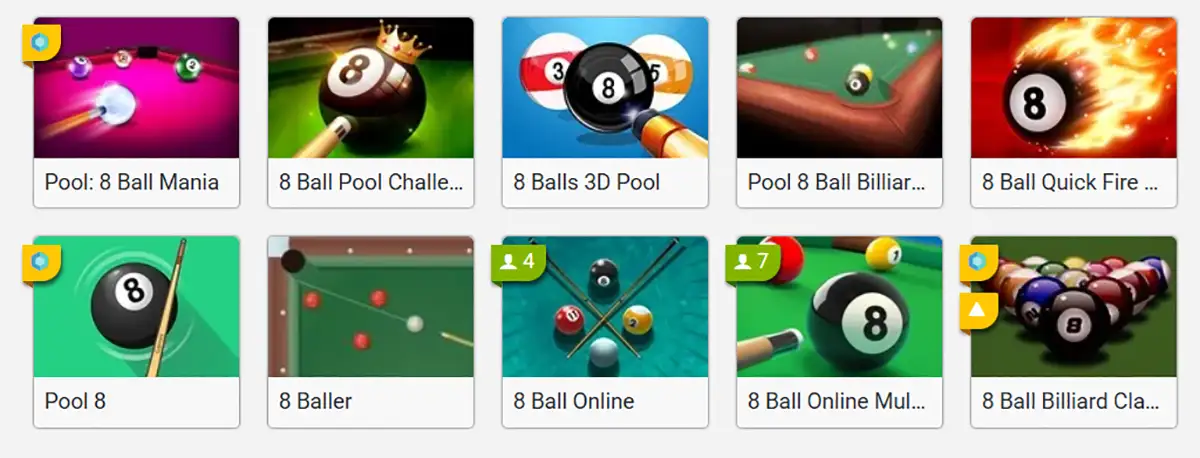This screenshot has width=1200, height=458.
Task: Open the Pool 8 Ball Billiards thumbnail
Action: (x=839, y=88)
